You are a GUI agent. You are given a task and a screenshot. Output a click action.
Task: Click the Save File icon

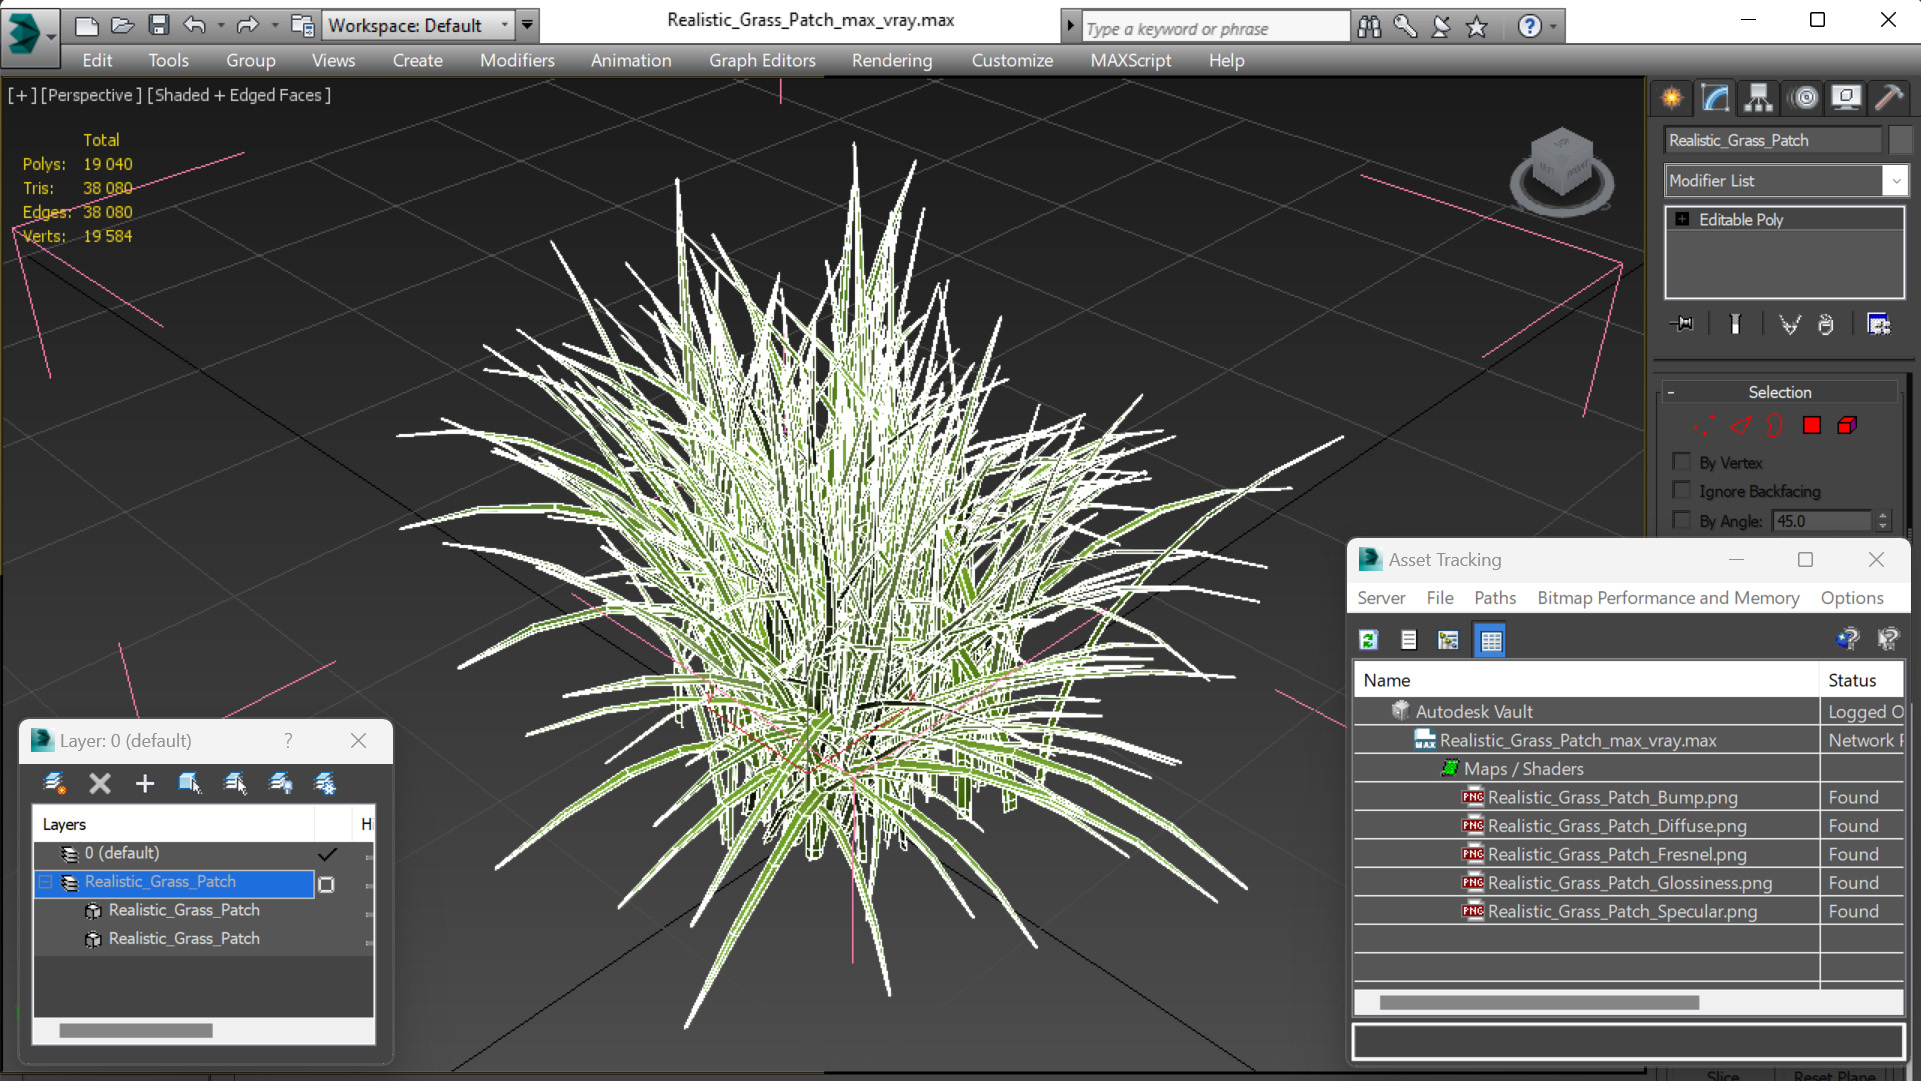point(158,25)
